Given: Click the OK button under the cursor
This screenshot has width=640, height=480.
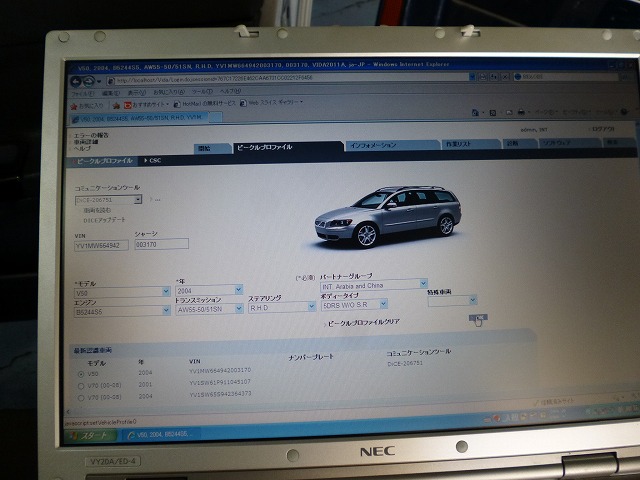Looking at the screenshot, I should [x=478, y=318].
